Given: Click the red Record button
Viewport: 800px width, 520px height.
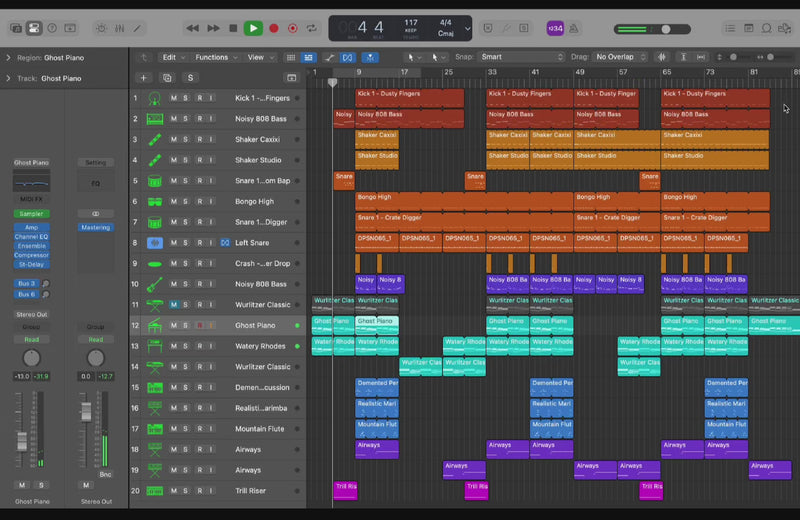Looking at the screenshot, I should [273, 29].
